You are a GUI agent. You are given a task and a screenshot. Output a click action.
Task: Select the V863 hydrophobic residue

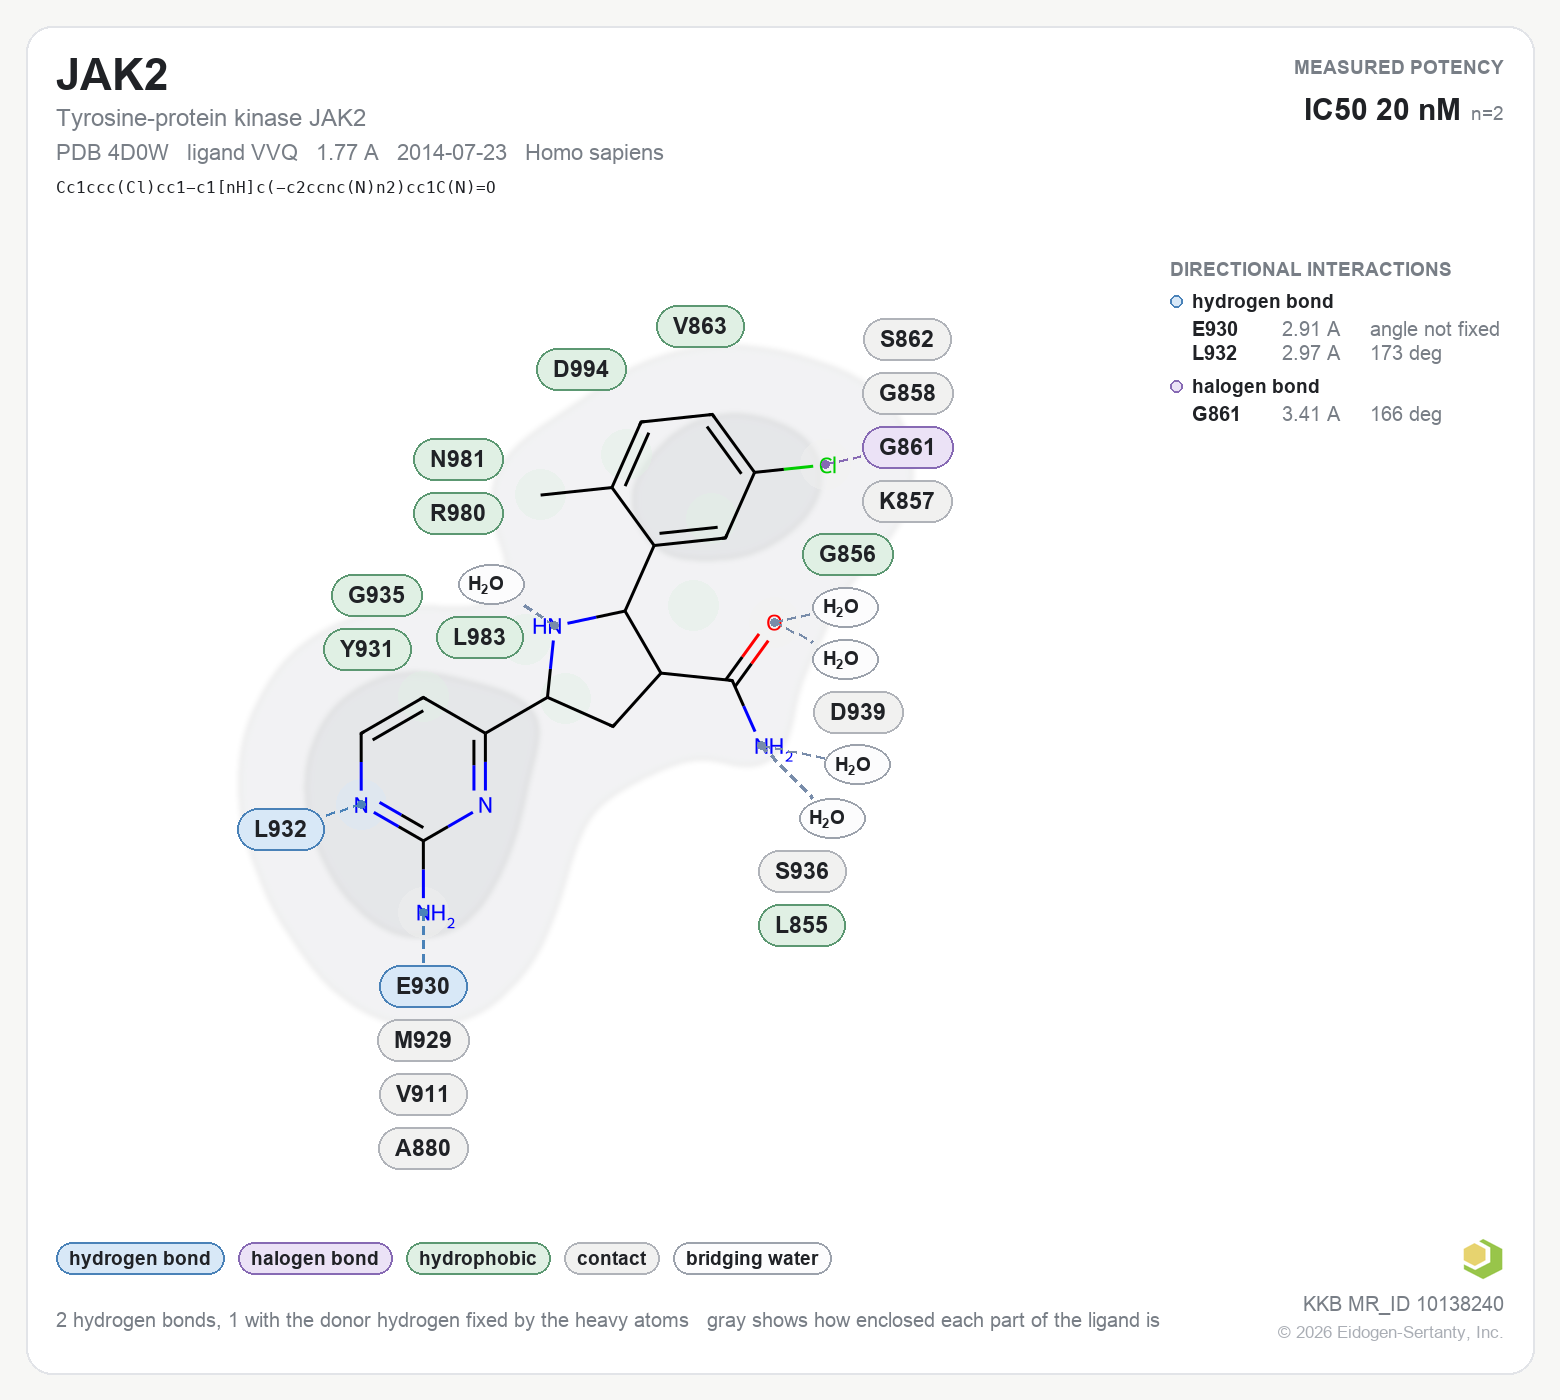click(x=700, y=326)
